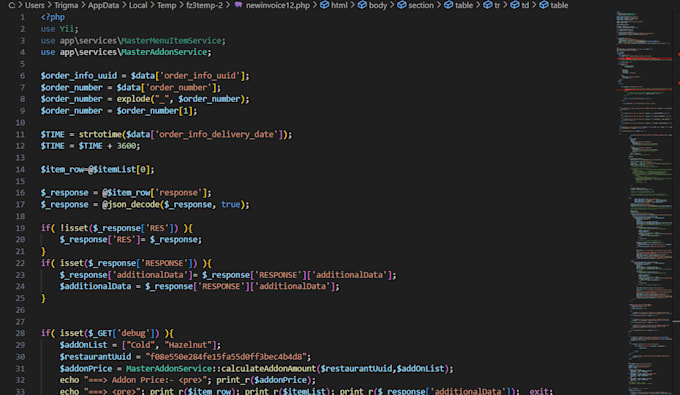The image size is (680, 395).
Task: Click line number 22 in the gutter
Action: pos(20,263)
